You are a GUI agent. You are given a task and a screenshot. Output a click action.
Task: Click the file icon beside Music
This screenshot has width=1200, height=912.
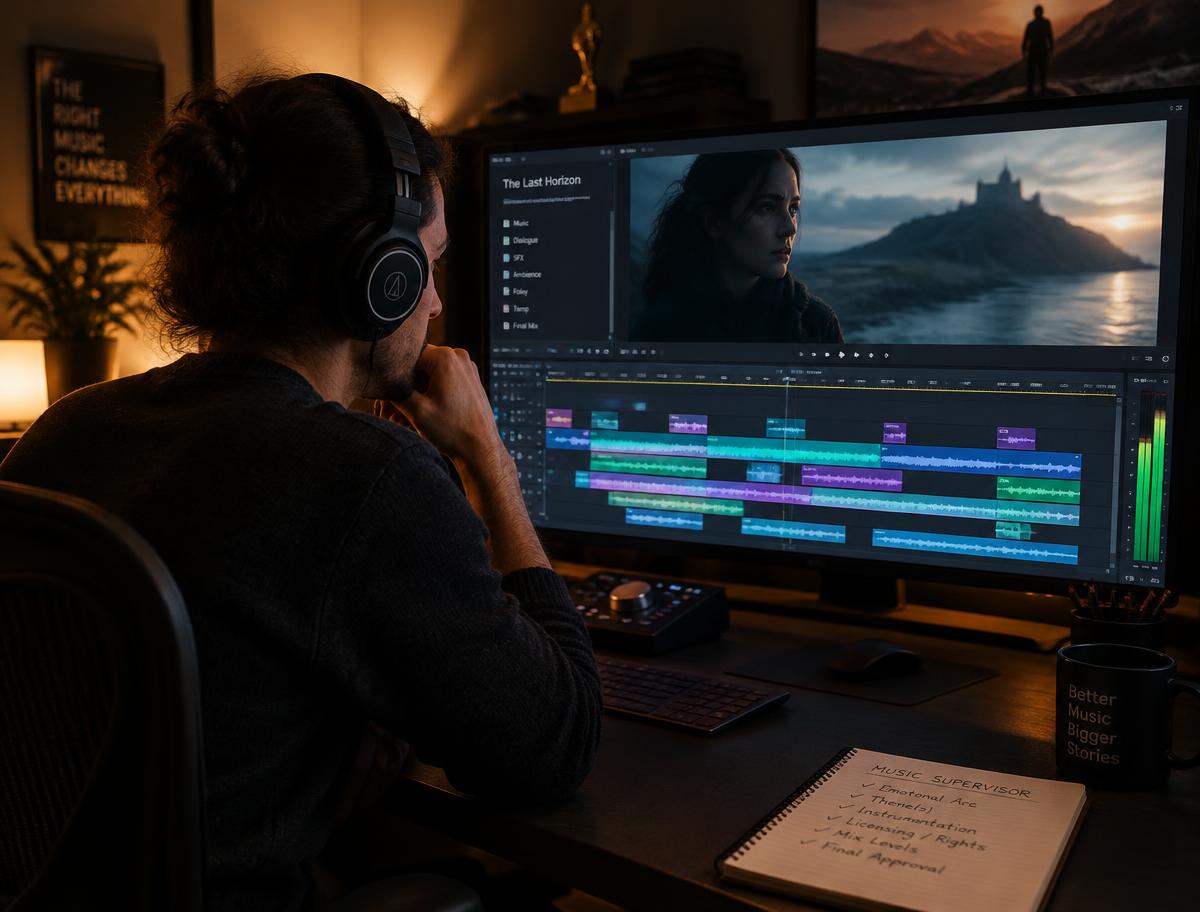pyautogui.click(x=505, y=223)
